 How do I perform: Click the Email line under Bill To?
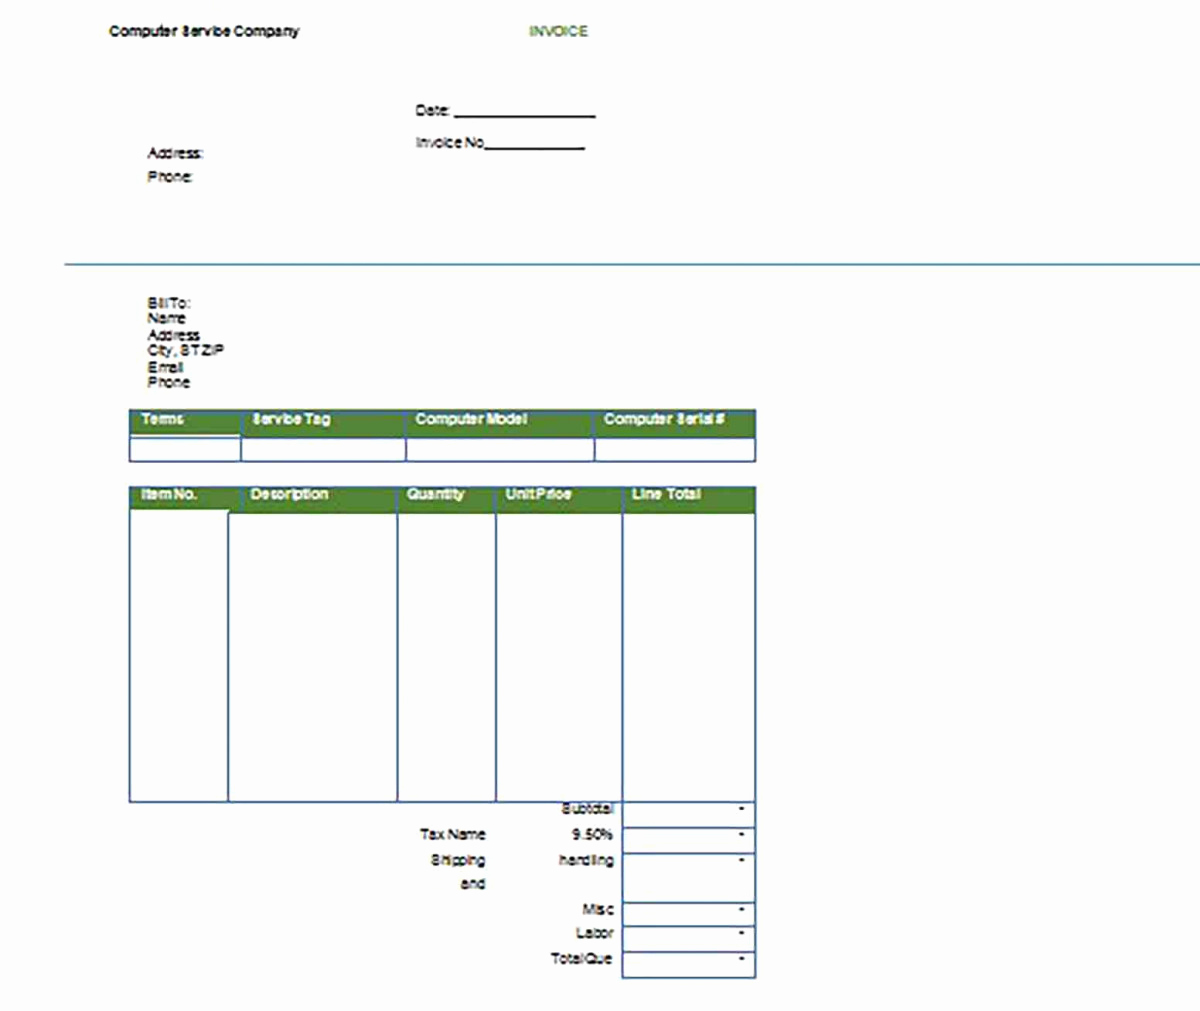click(x=165, y=367)
